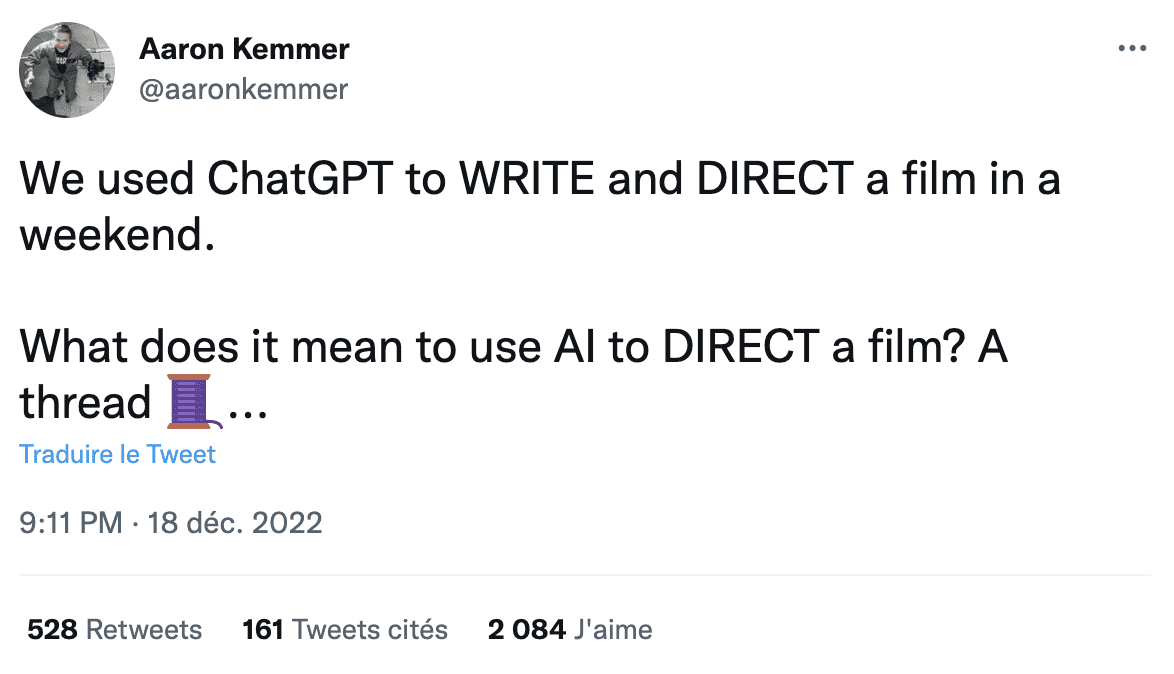Open the 2 084 J'aime list
The image size is (1174, 674).
[x=570, y=630]
